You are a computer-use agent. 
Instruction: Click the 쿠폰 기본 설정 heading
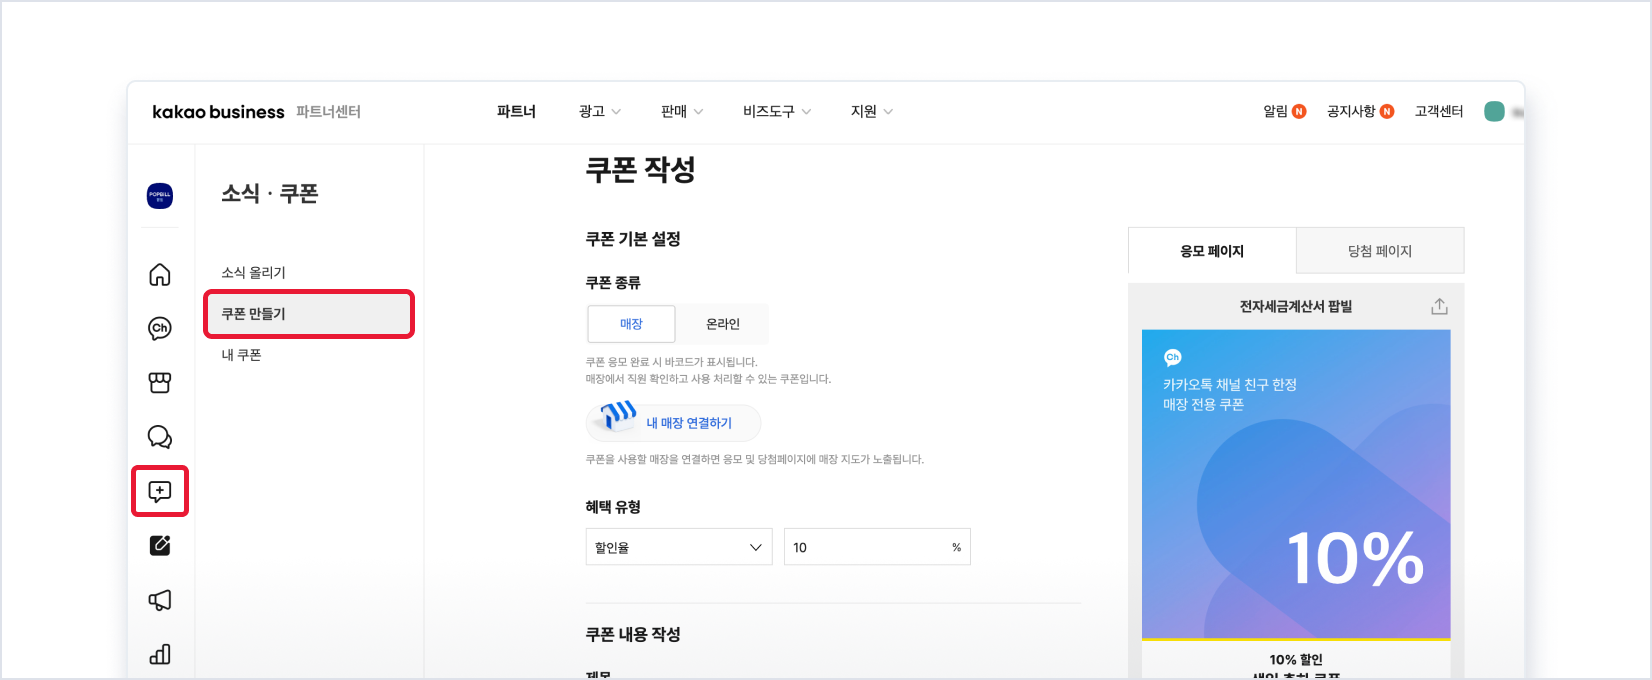pos(633,239)
